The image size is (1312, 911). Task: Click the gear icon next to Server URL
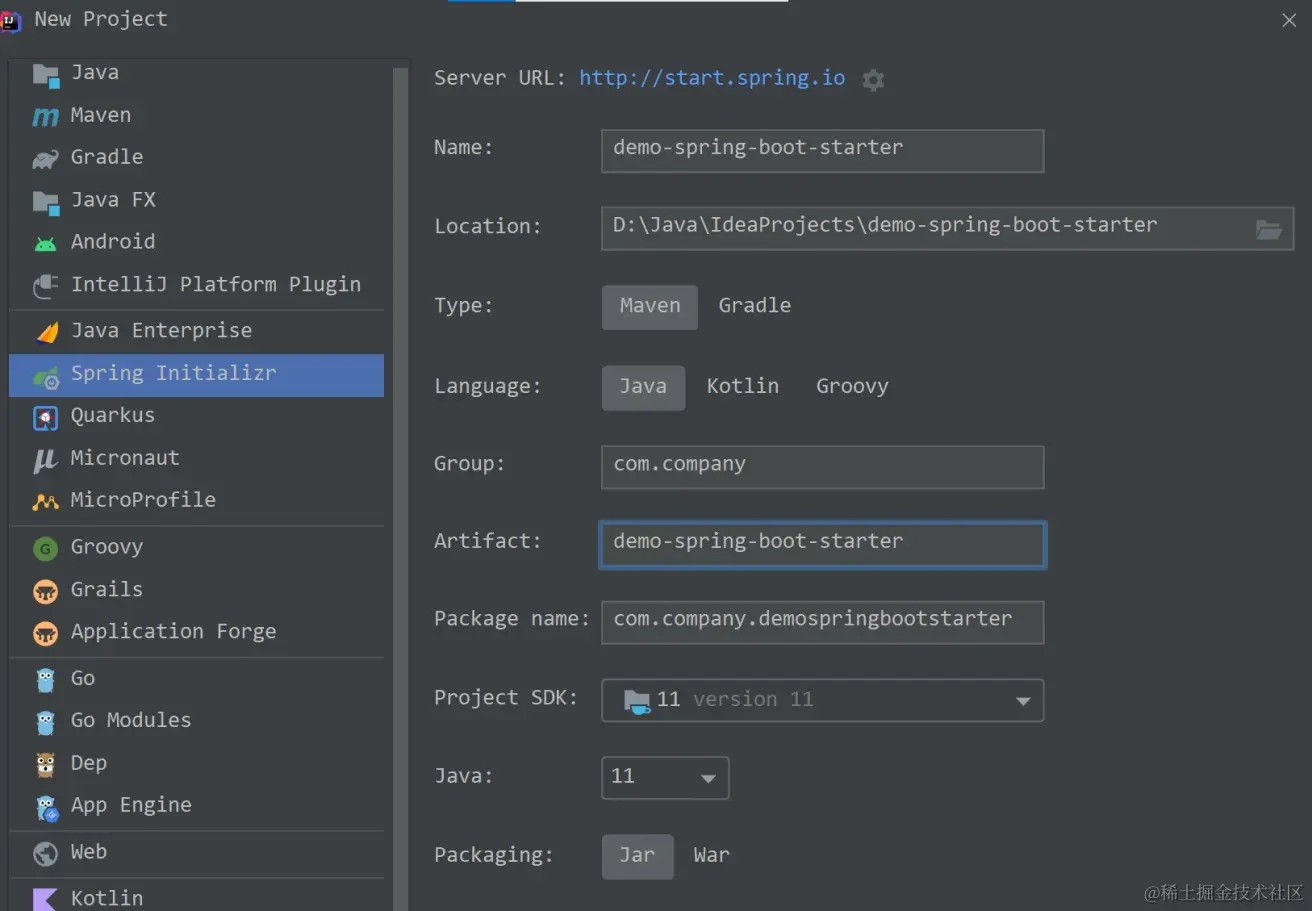[x=873, y=80]
